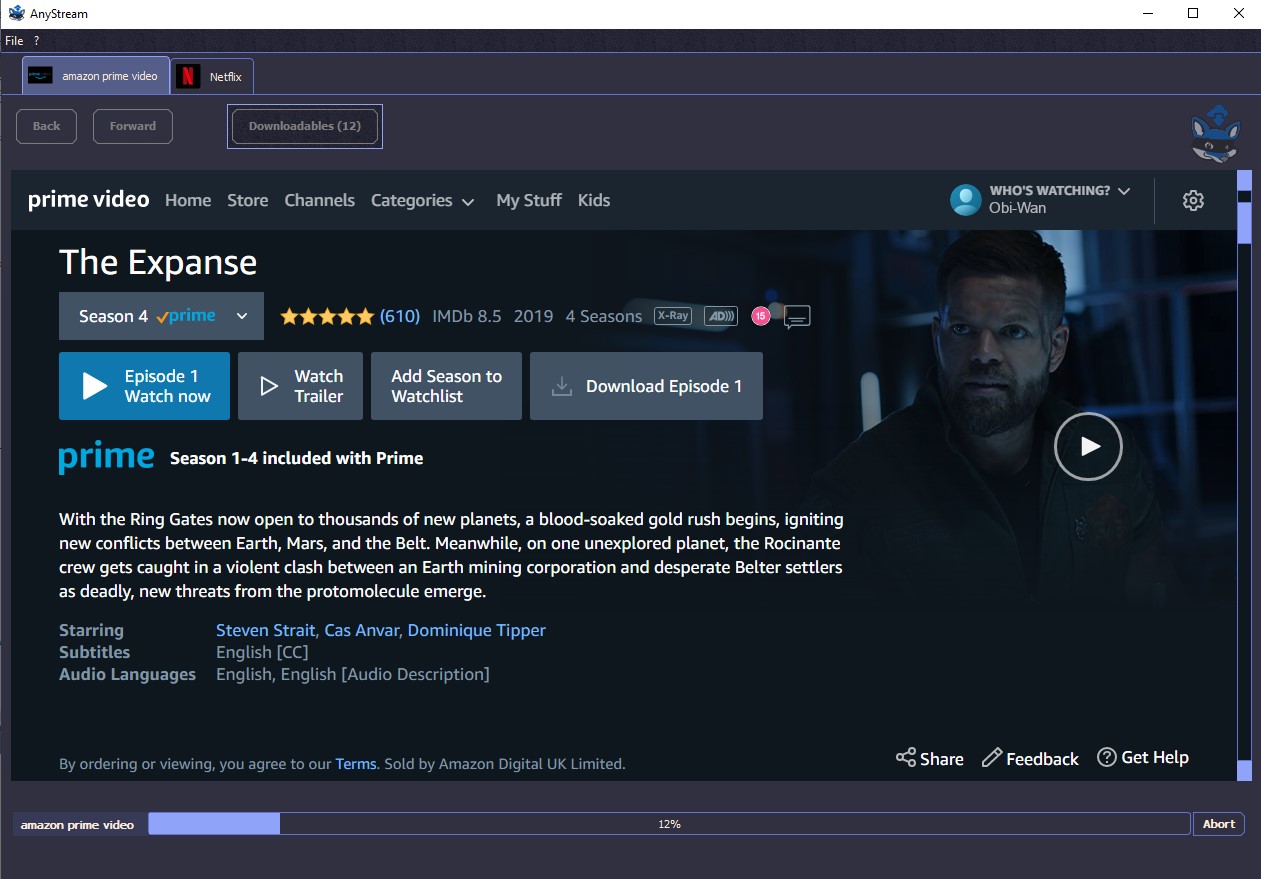This screenshot has height=879, width=1261.
Task: Click Add Season to Watchlist
Action: (446, 386)
